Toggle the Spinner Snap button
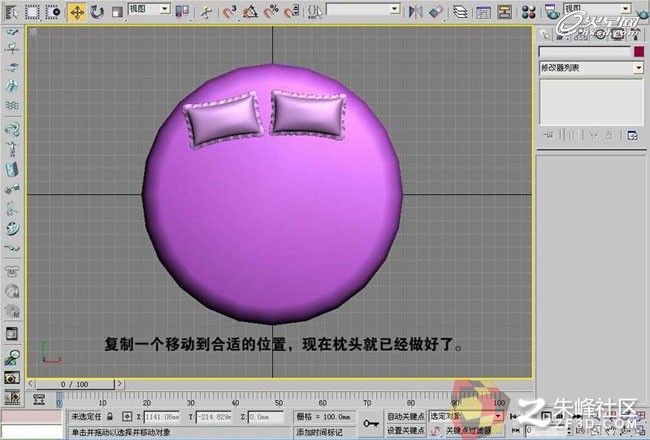The image size is (650, 440). click(x=292, y=12)
